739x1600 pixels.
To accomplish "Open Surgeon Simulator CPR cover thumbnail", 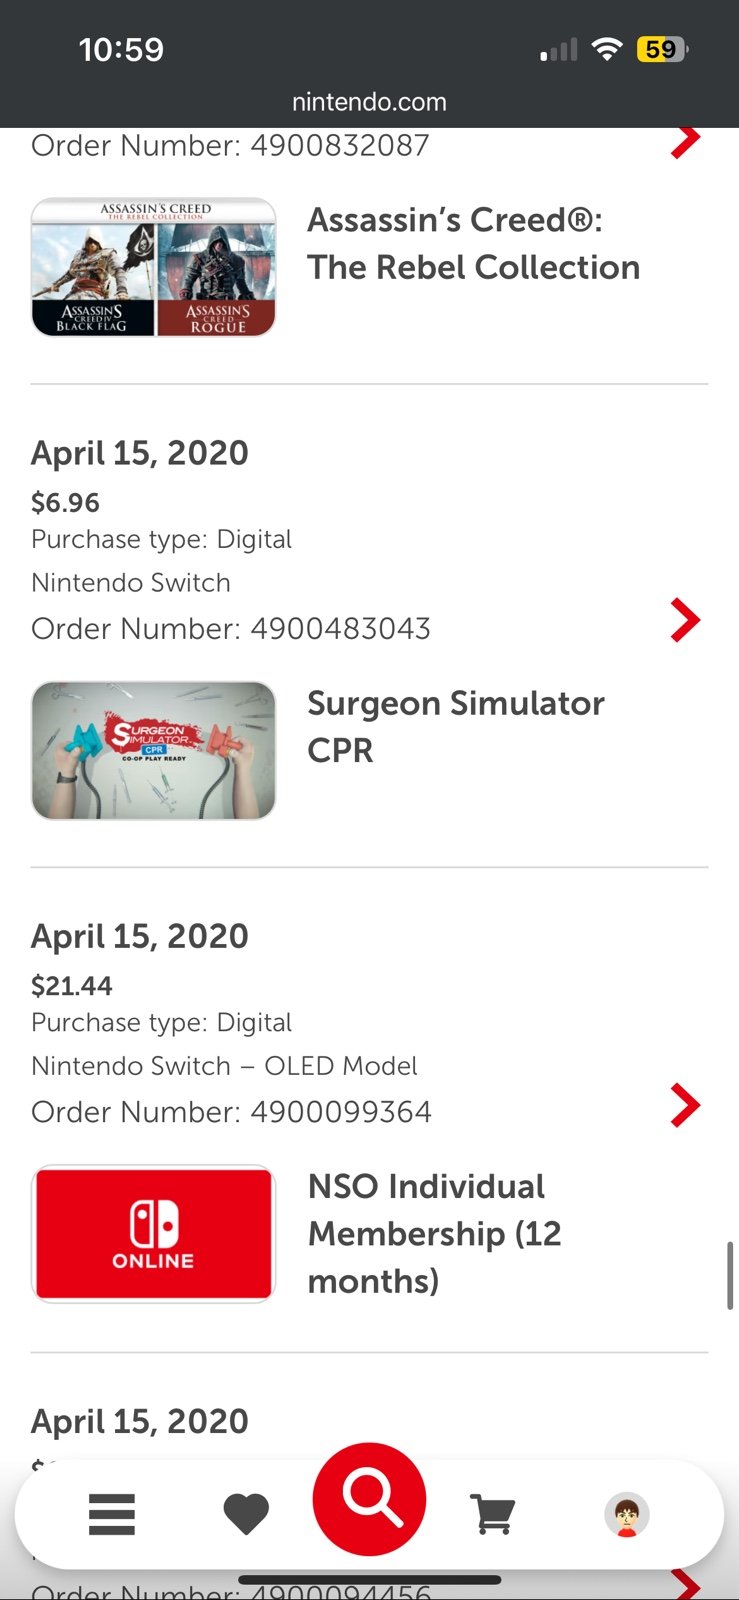I will tap(154, 750).
